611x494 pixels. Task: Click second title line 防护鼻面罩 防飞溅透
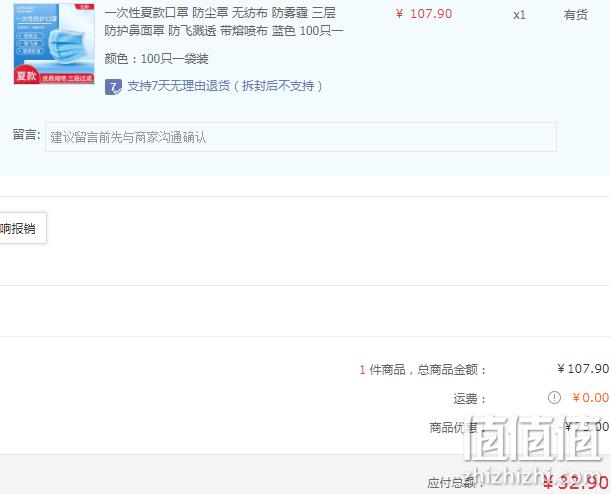(224, 30)
